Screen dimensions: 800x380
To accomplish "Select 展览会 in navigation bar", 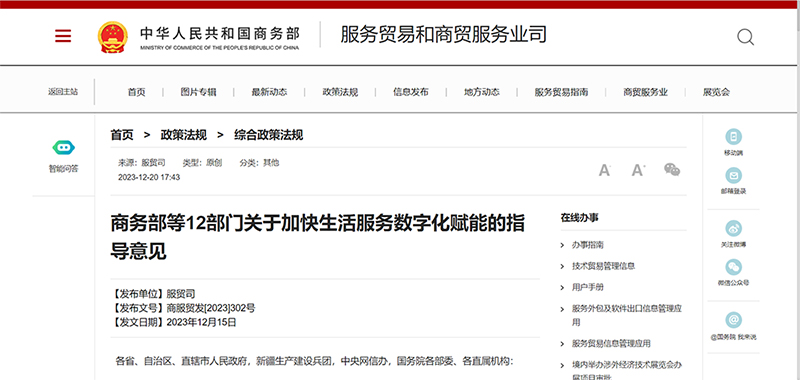I will coord(716,92).
